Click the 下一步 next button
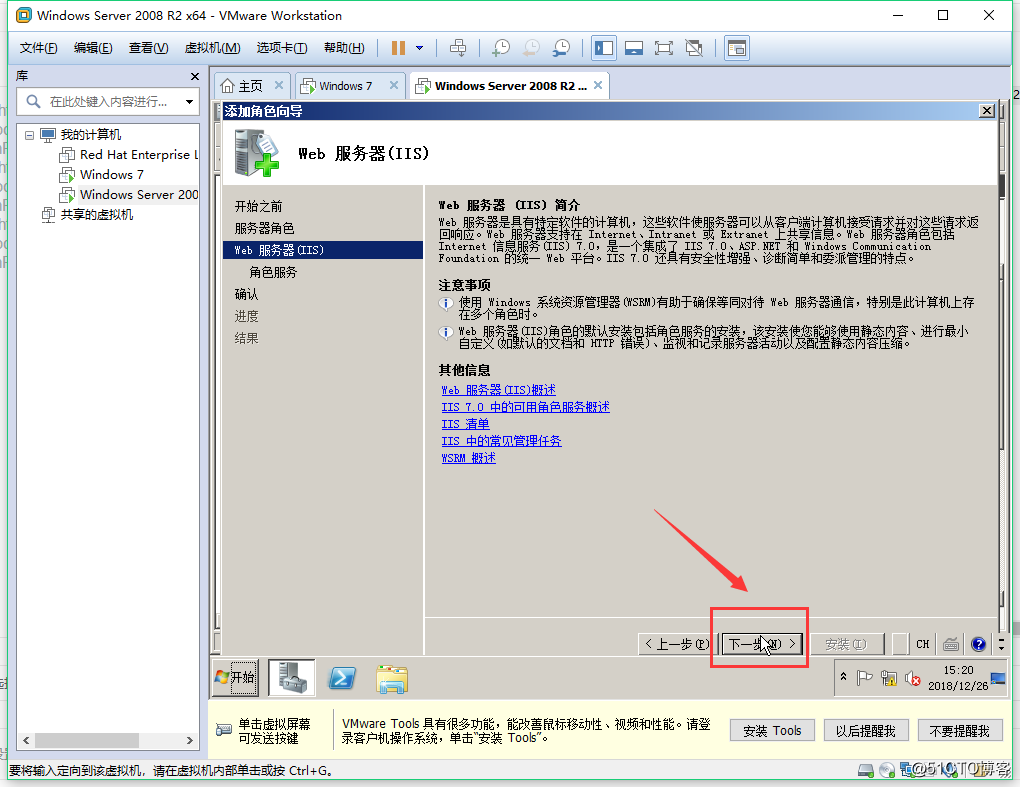The image size is (1020, 787). (x=762, y=644)
